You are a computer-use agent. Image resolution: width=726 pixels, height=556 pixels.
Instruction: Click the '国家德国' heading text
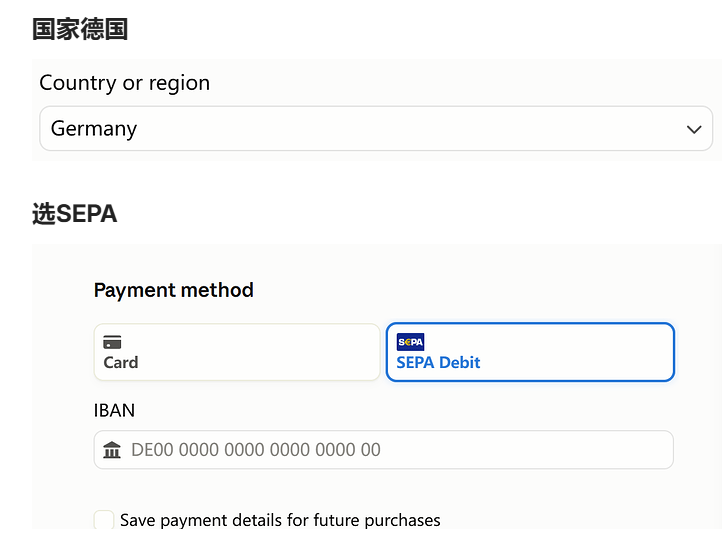coord(80,29)
